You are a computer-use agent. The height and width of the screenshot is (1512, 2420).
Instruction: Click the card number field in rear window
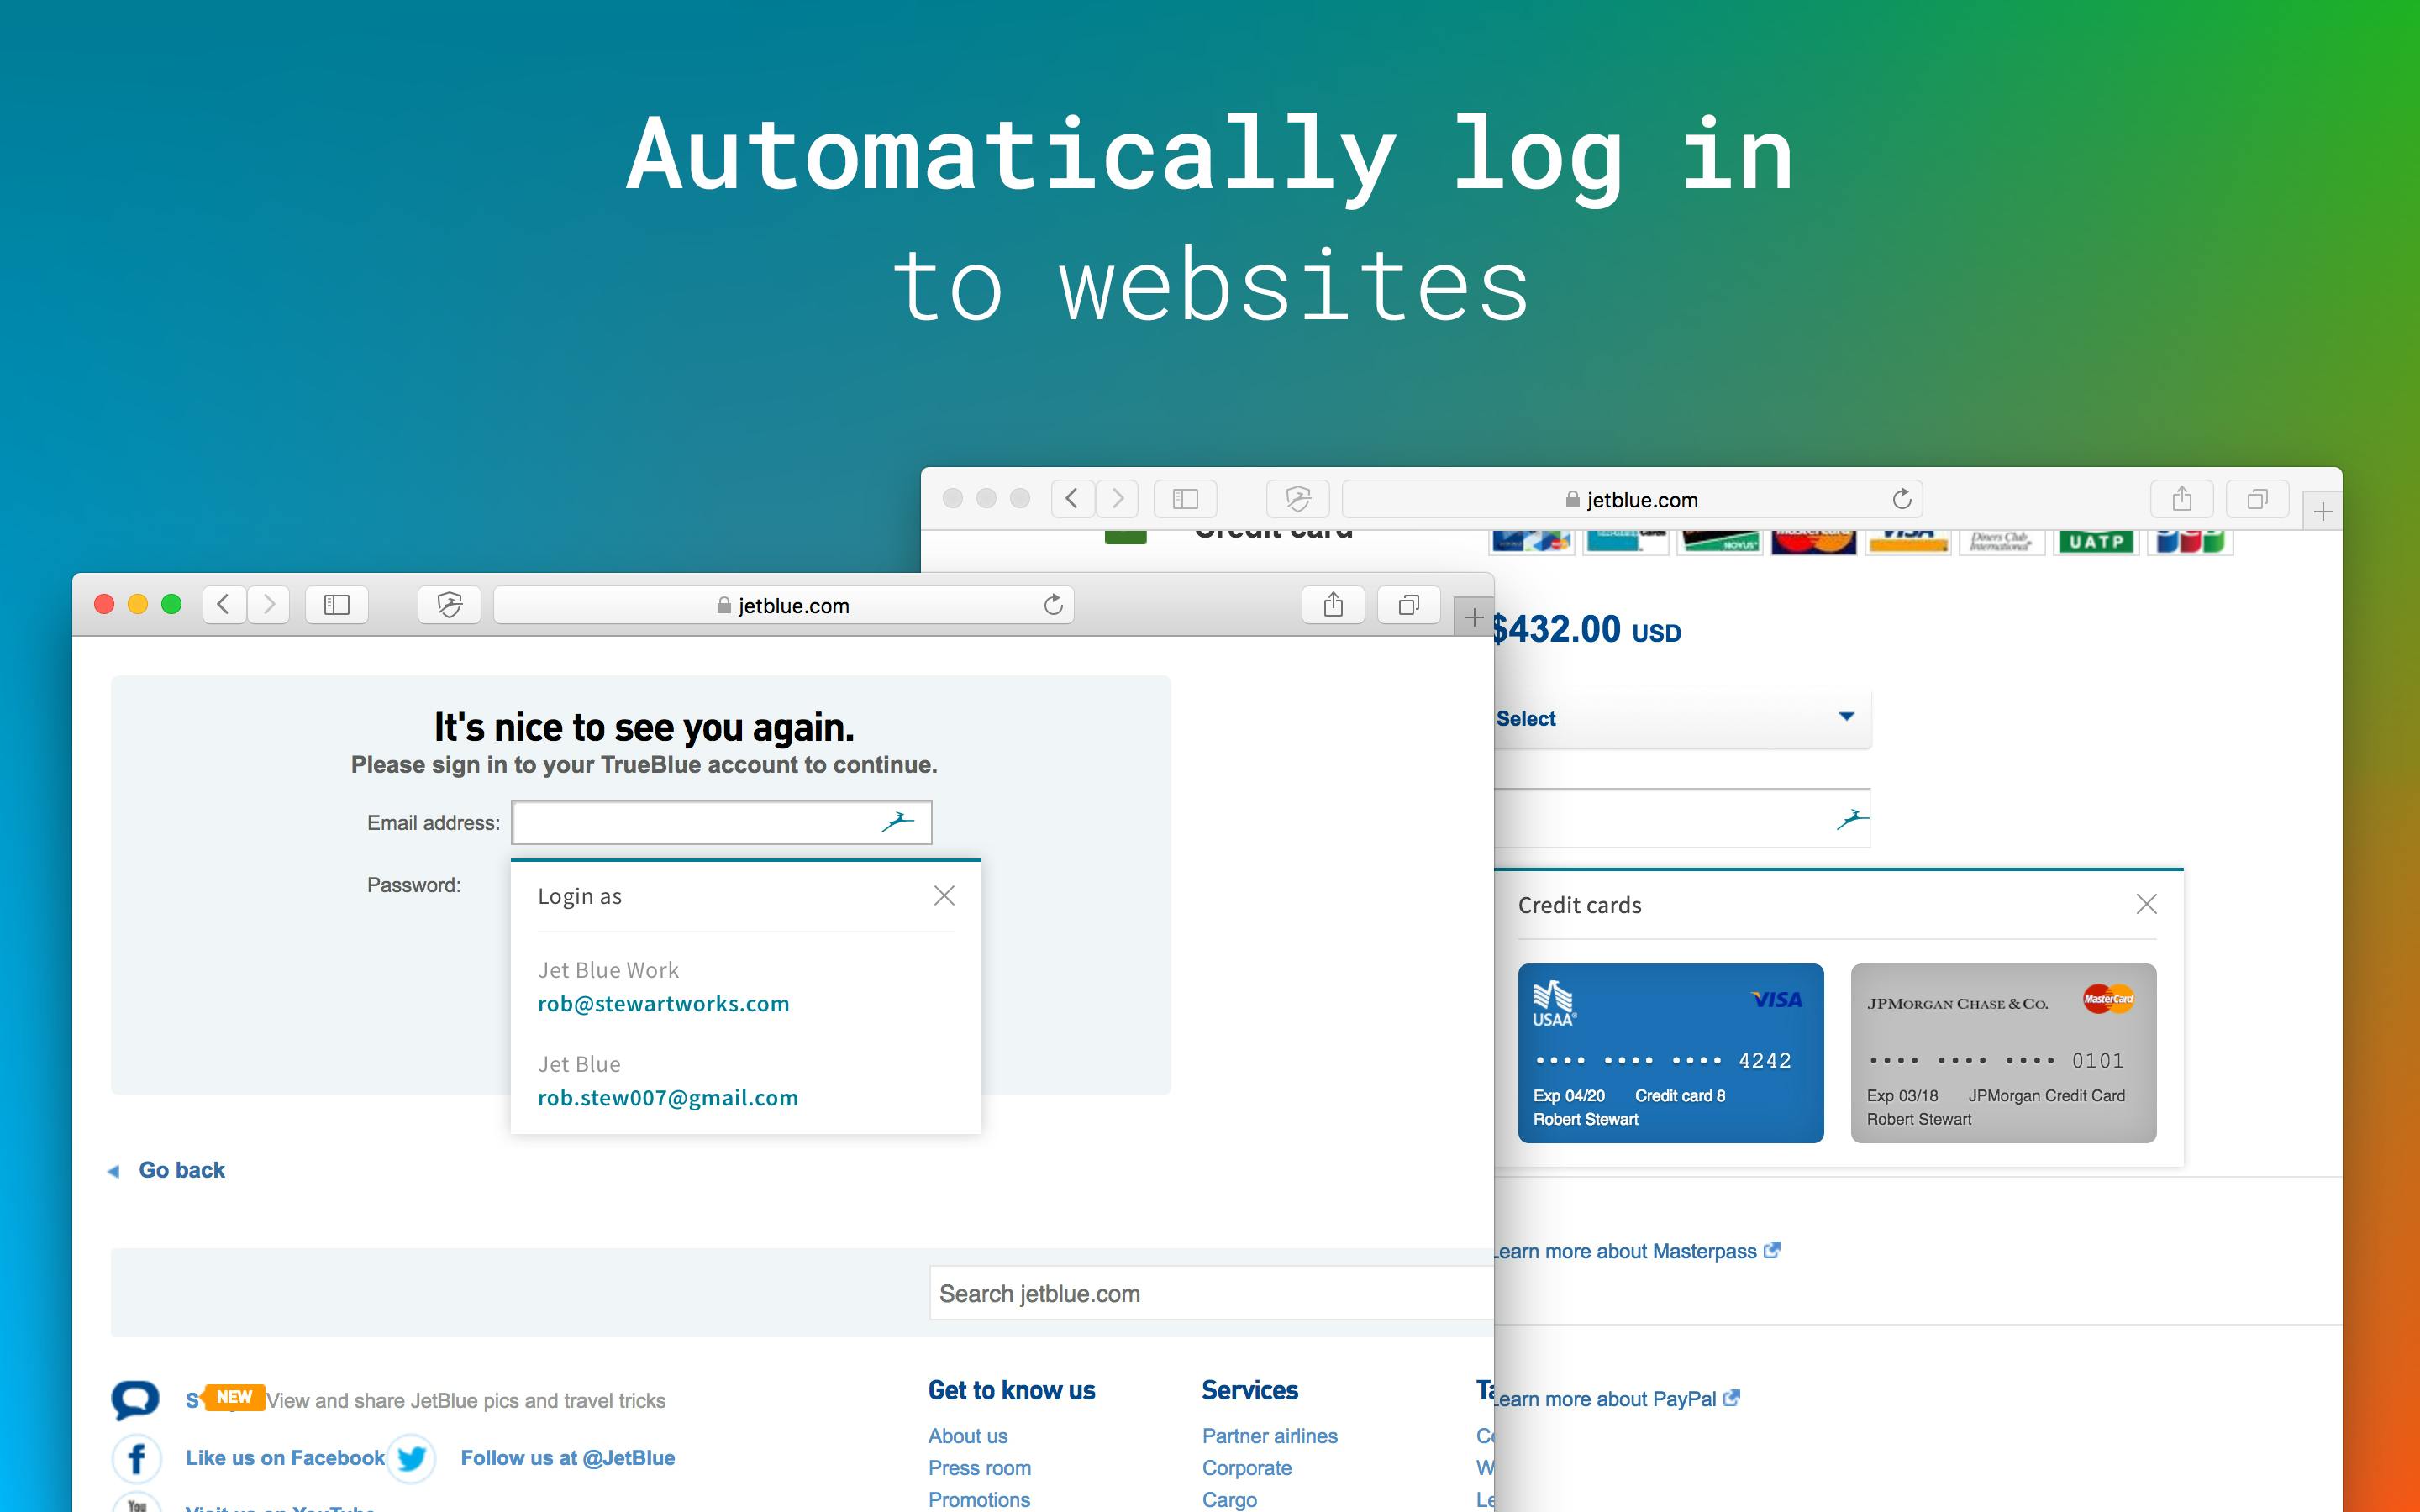click(1682, 818)
